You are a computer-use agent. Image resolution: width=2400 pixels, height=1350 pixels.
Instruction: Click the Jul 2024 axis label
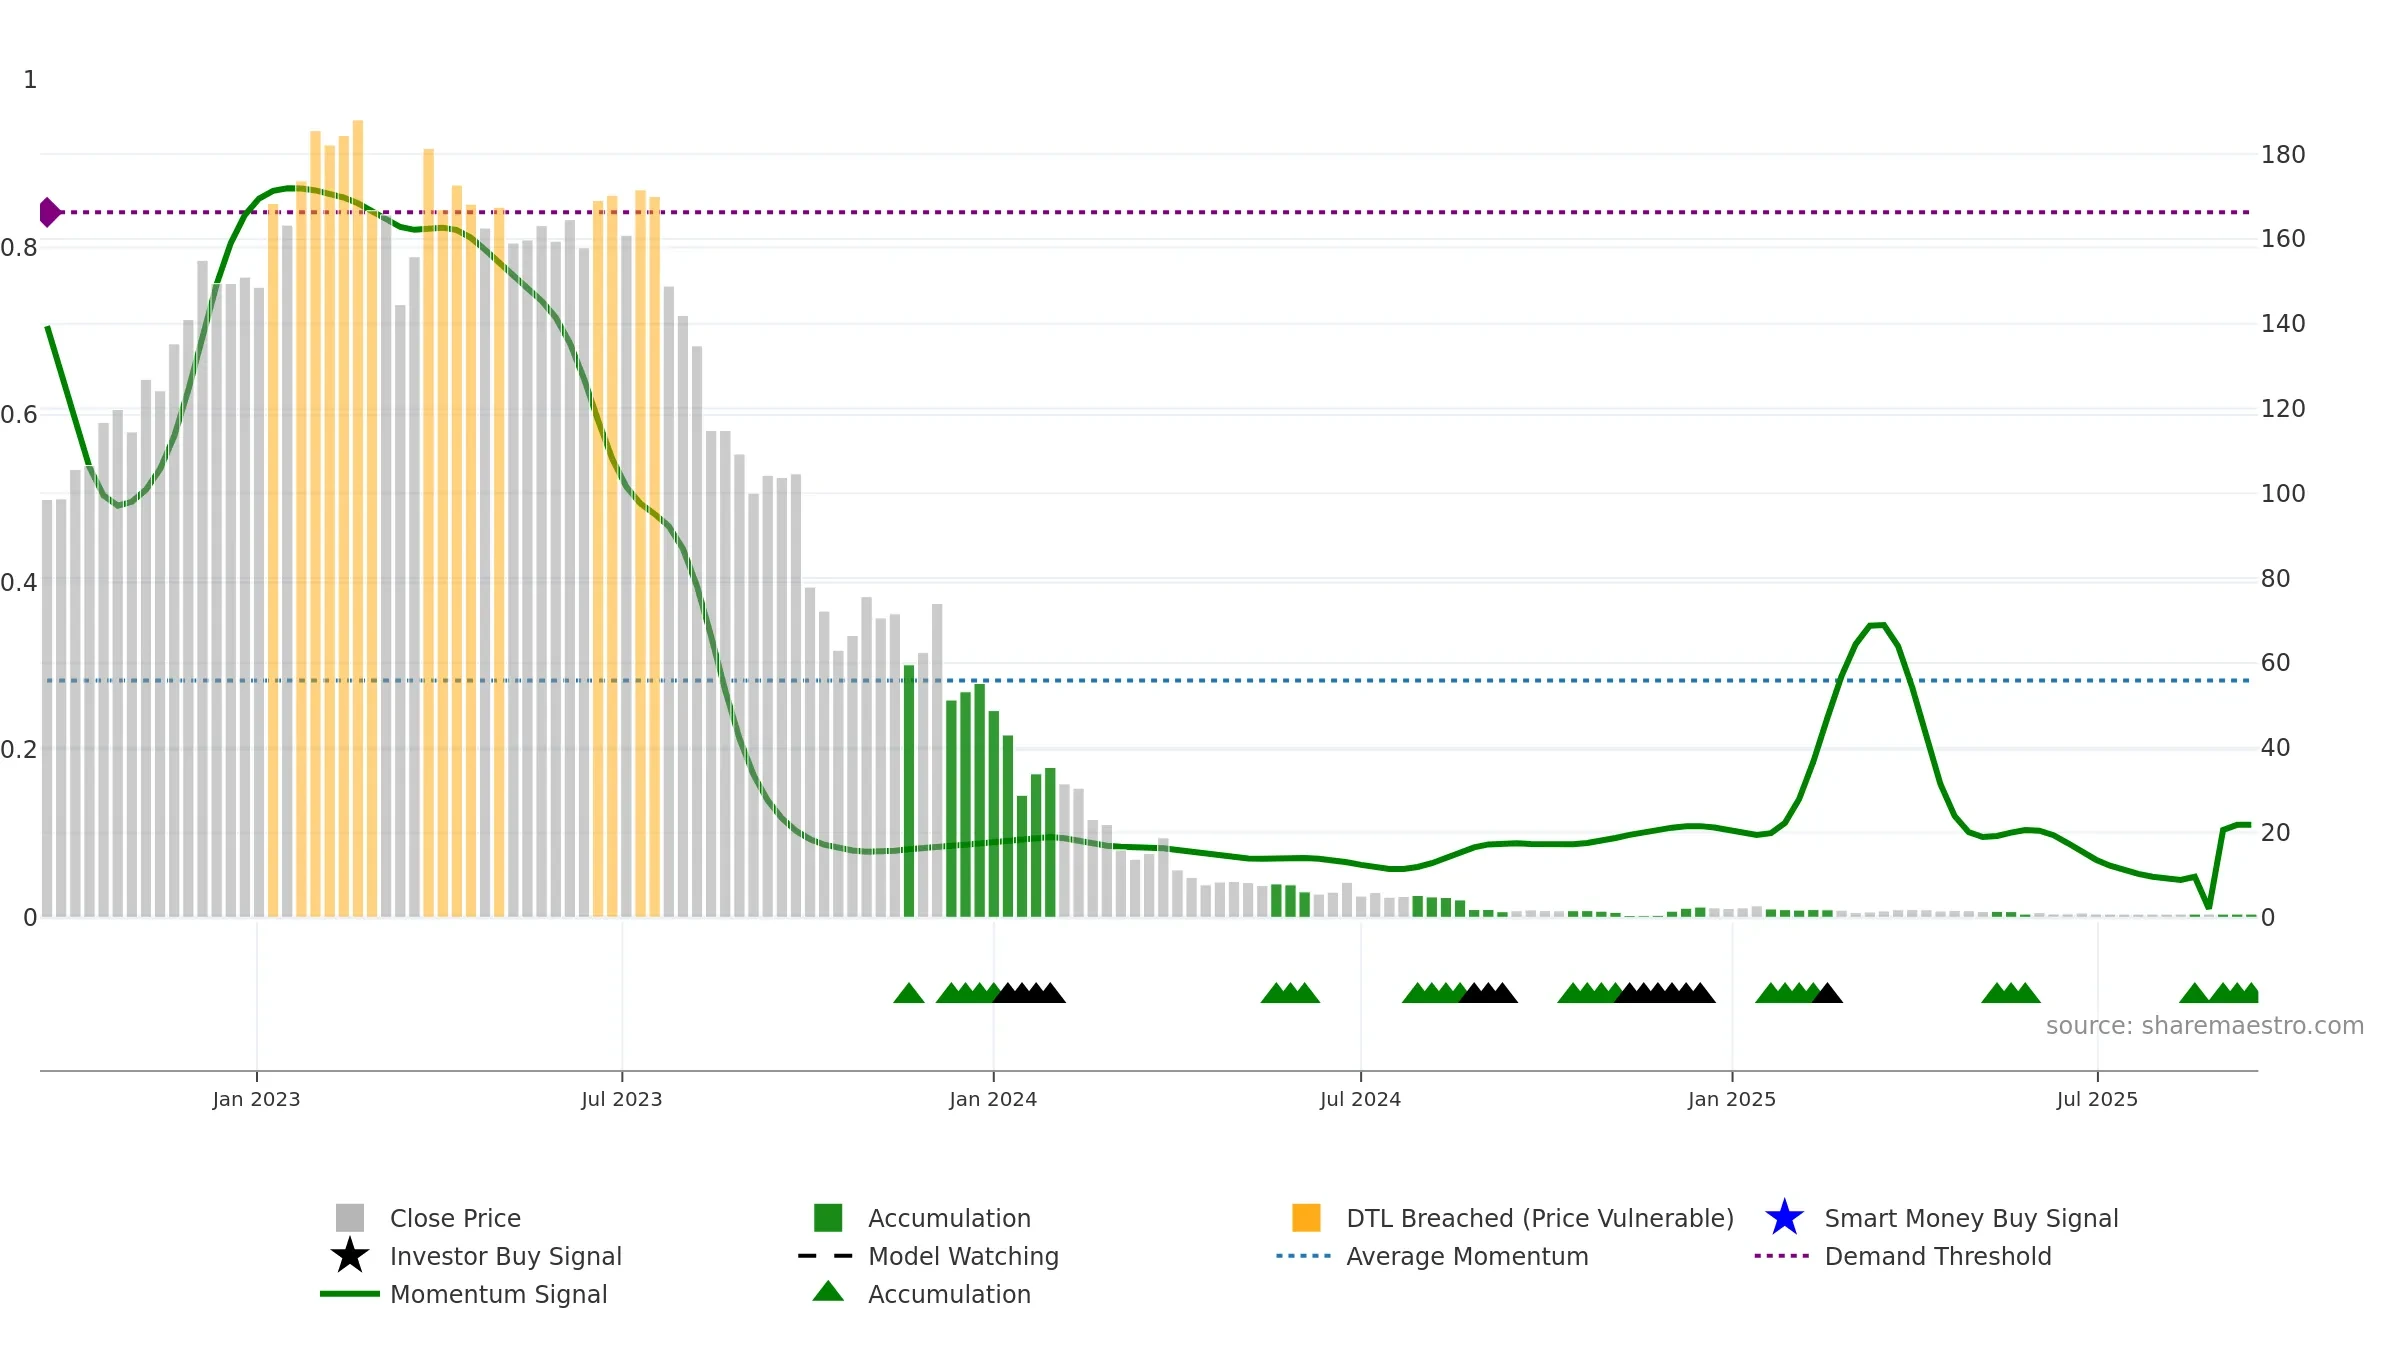1360,1099
